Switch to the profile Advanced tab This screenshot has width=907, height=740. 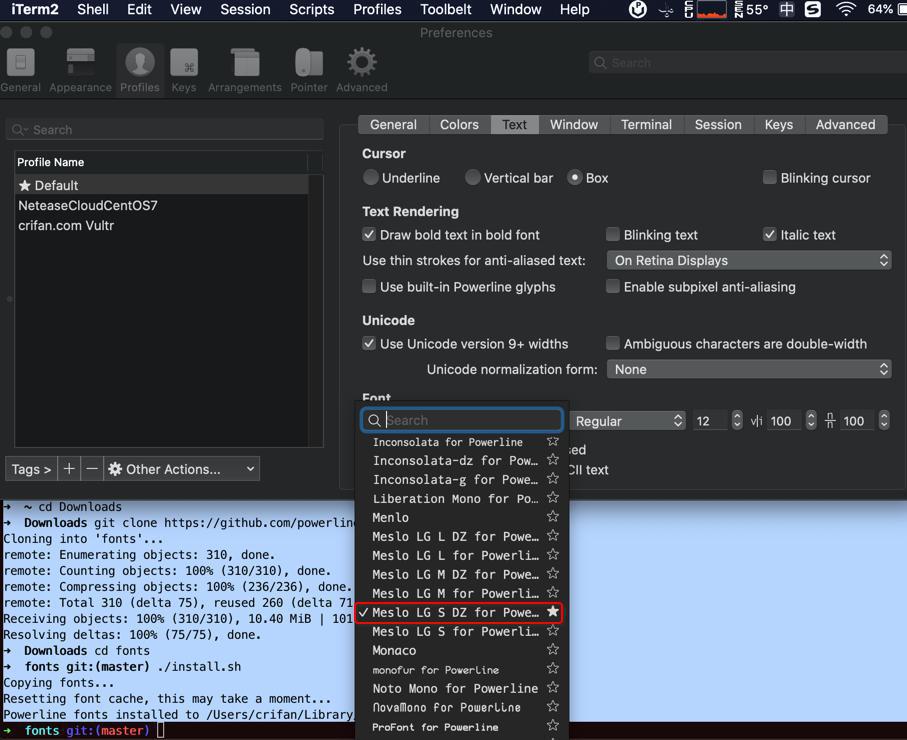click(845, 124)
